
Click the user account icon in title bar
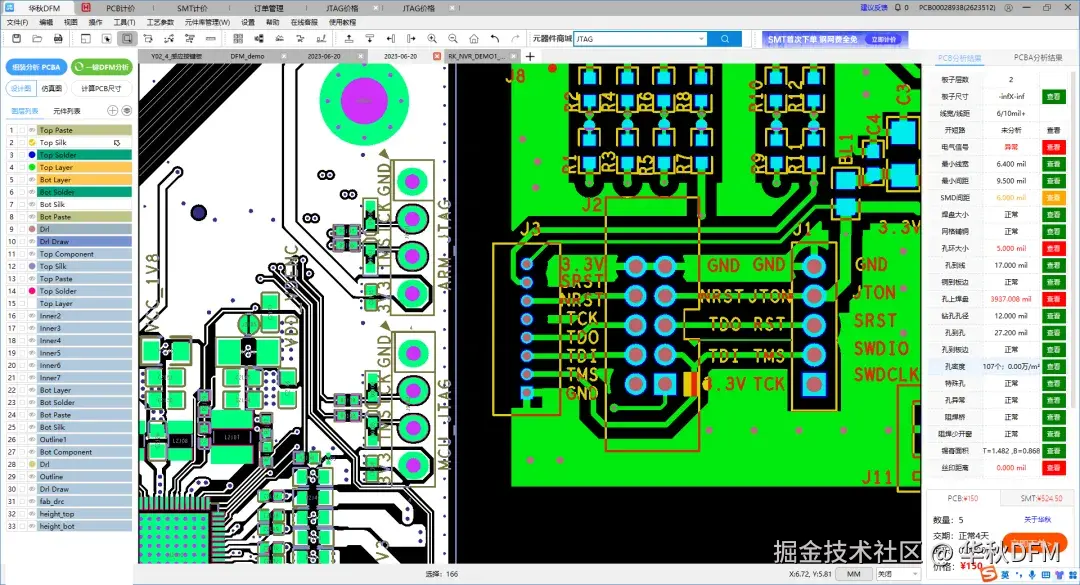(x=1008, y=8)
